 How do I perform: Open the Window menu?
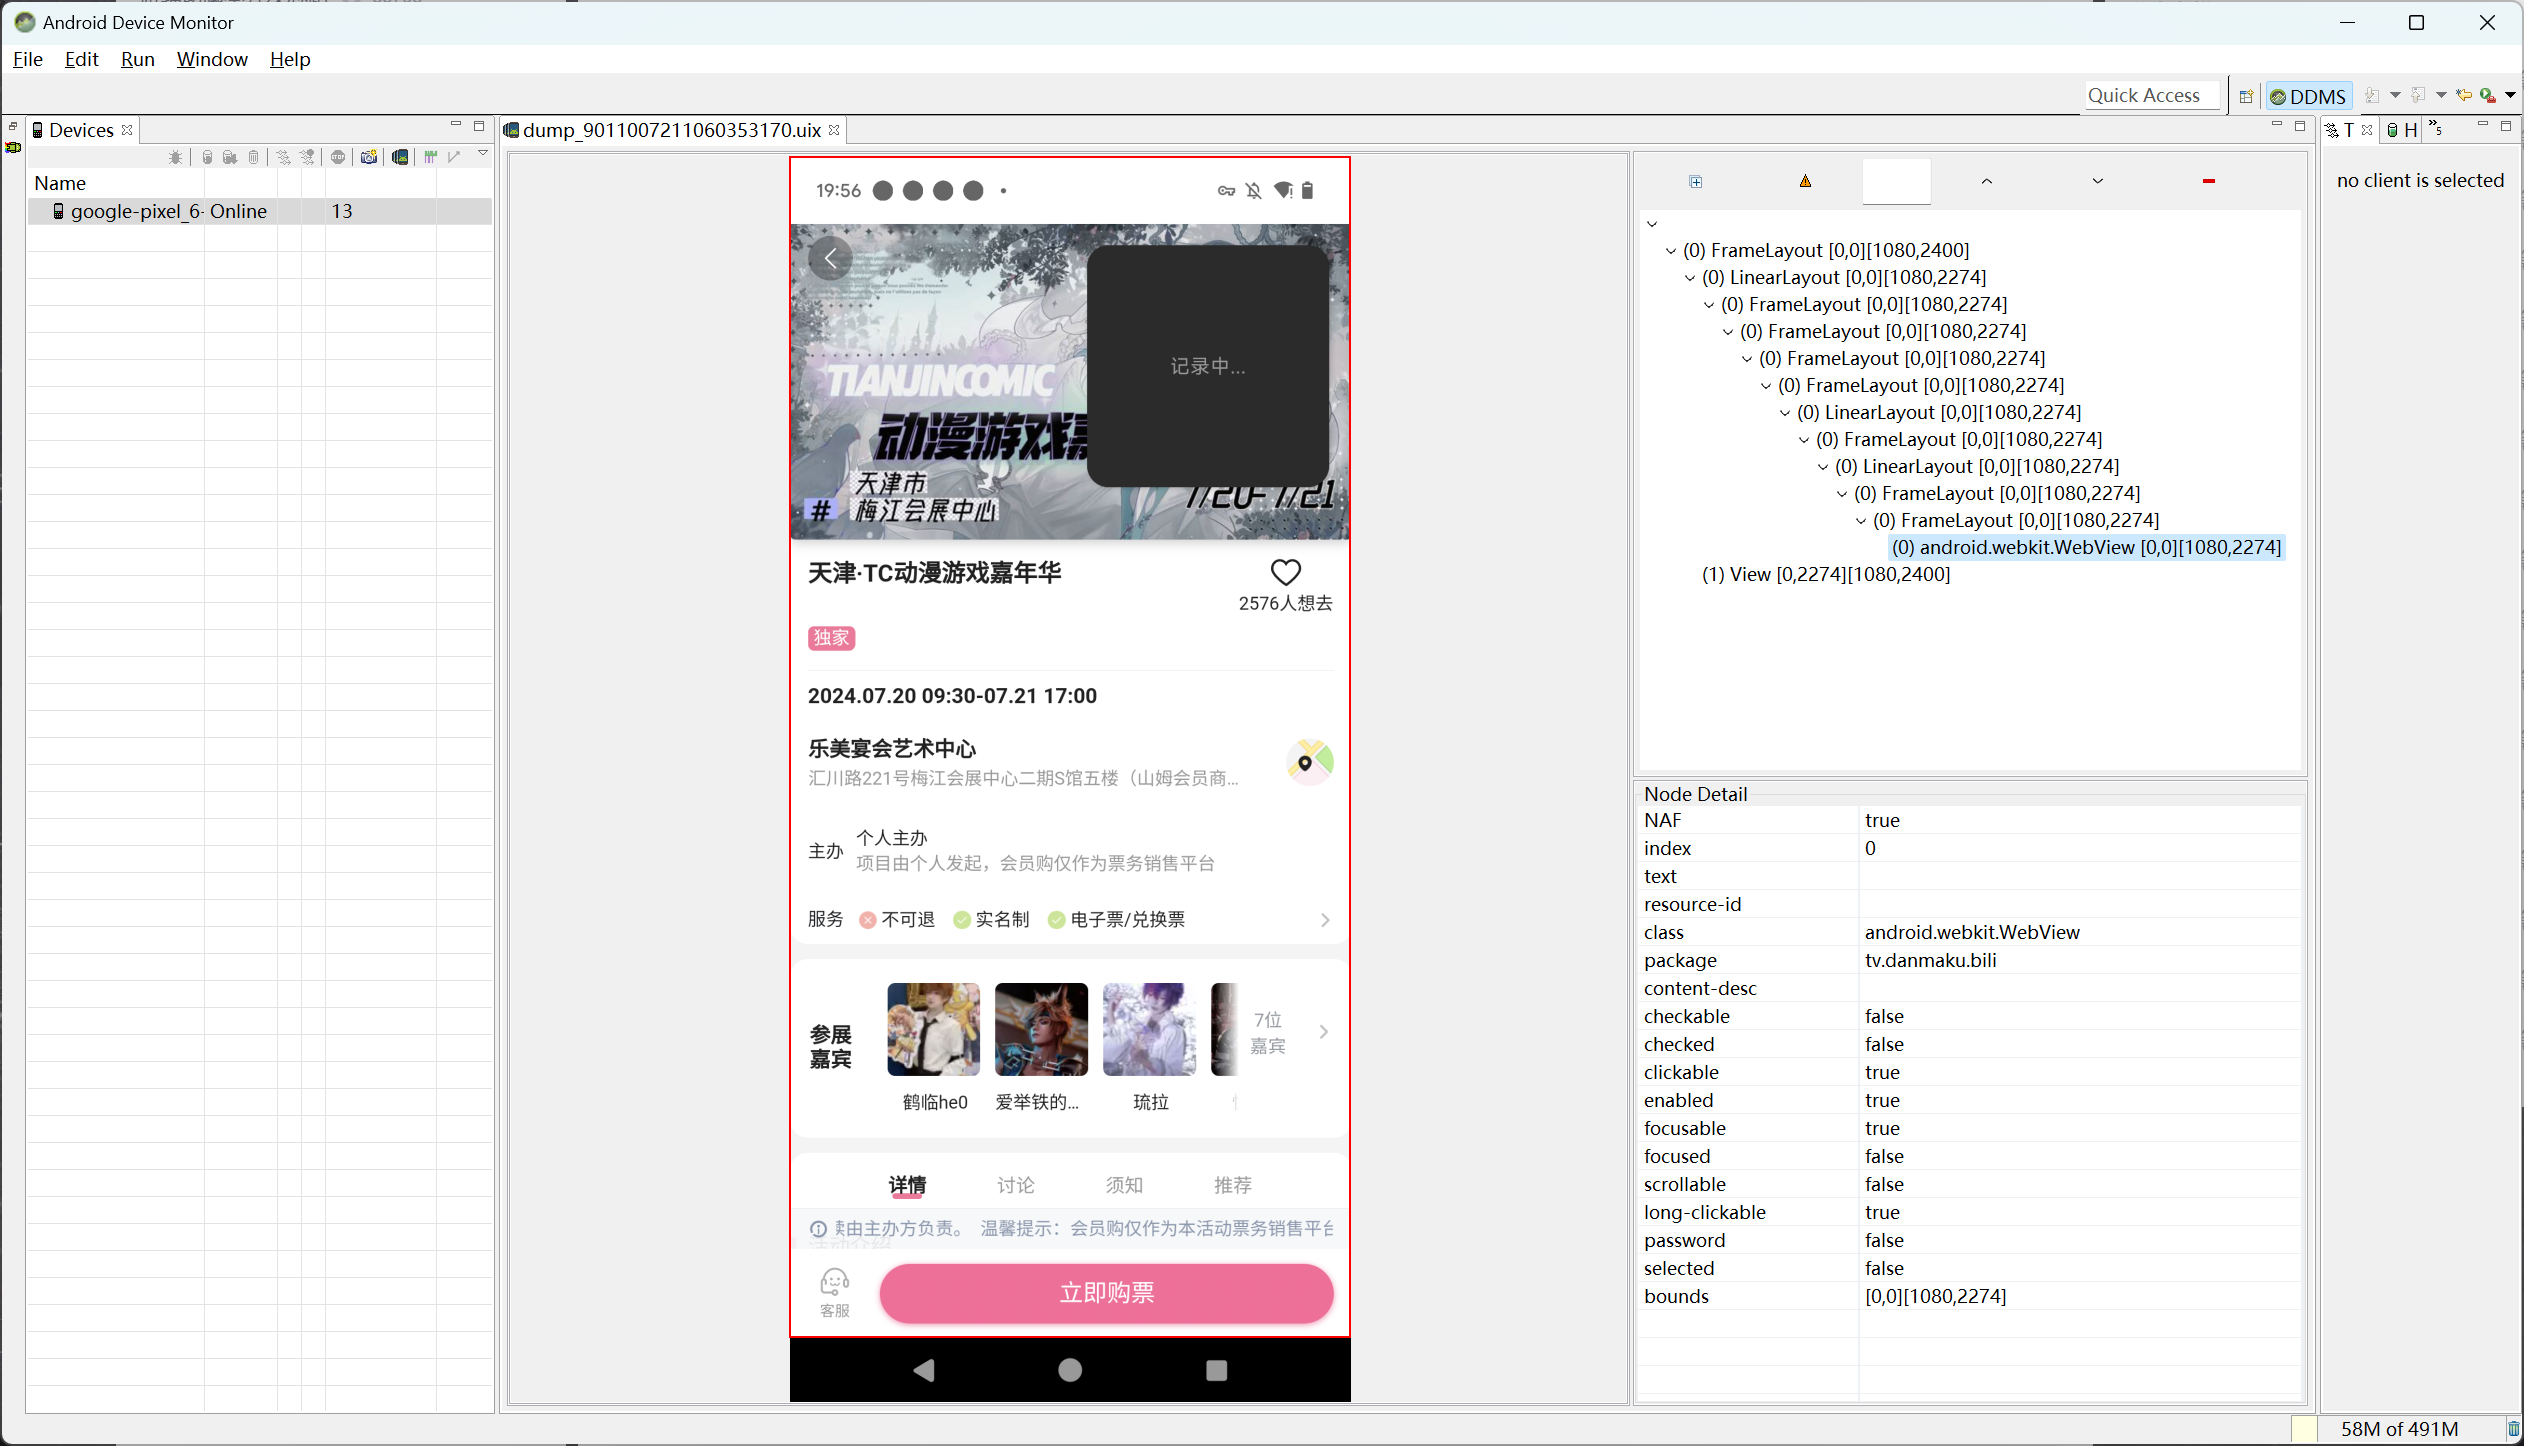click(212, 59)
